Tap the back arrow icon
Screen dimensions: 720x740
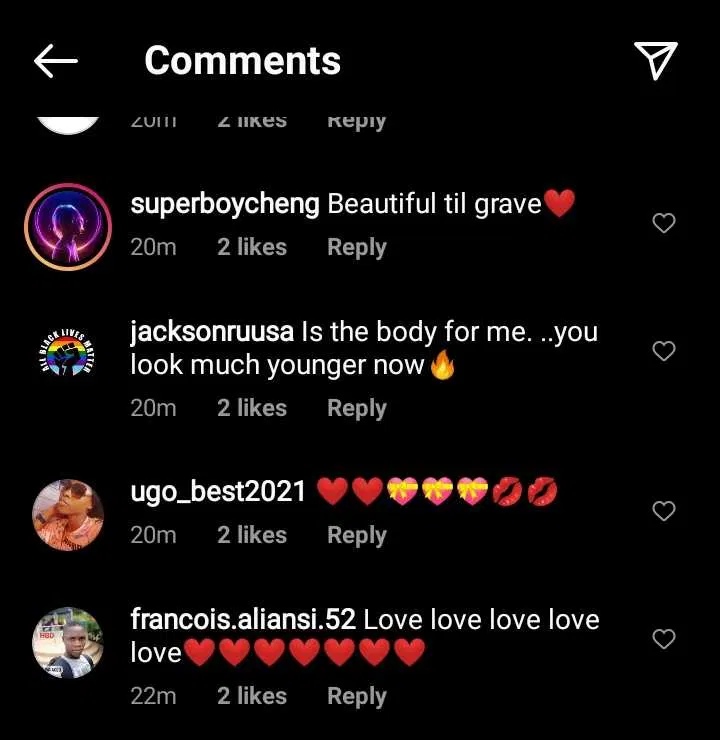tap(56, 61)
